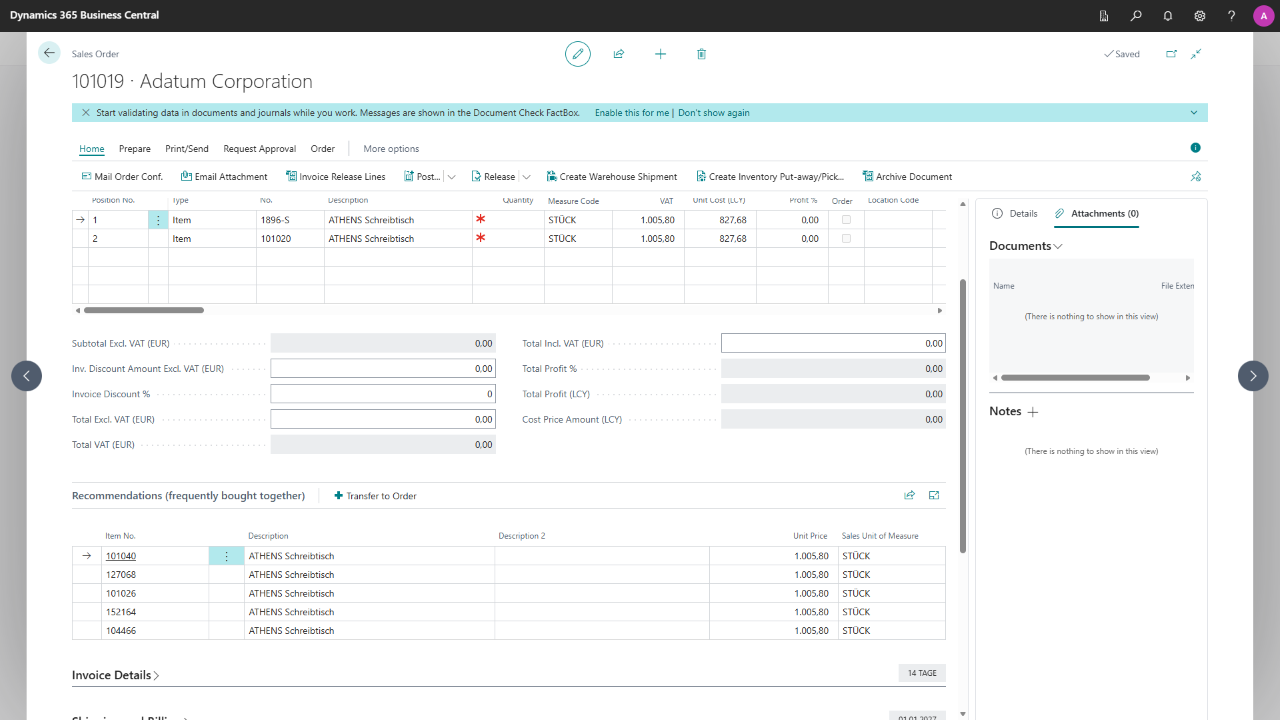Open the Print/Send menu
1280x720 pixels.
187,149
